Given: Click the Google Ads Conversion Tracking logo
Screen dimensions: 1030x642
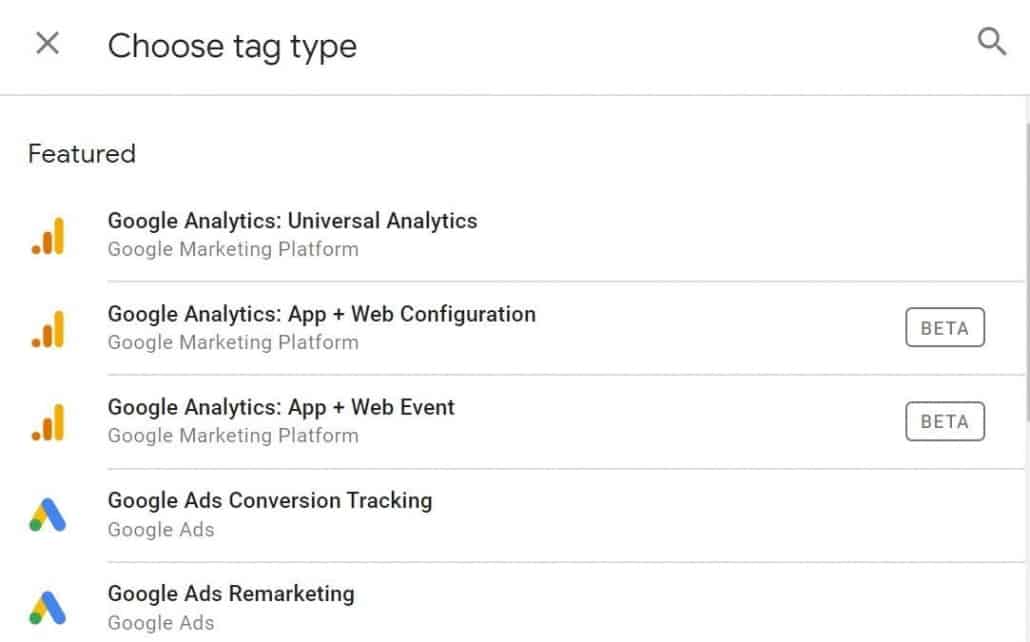Looking at the screenshot, I should click(48, 515).
